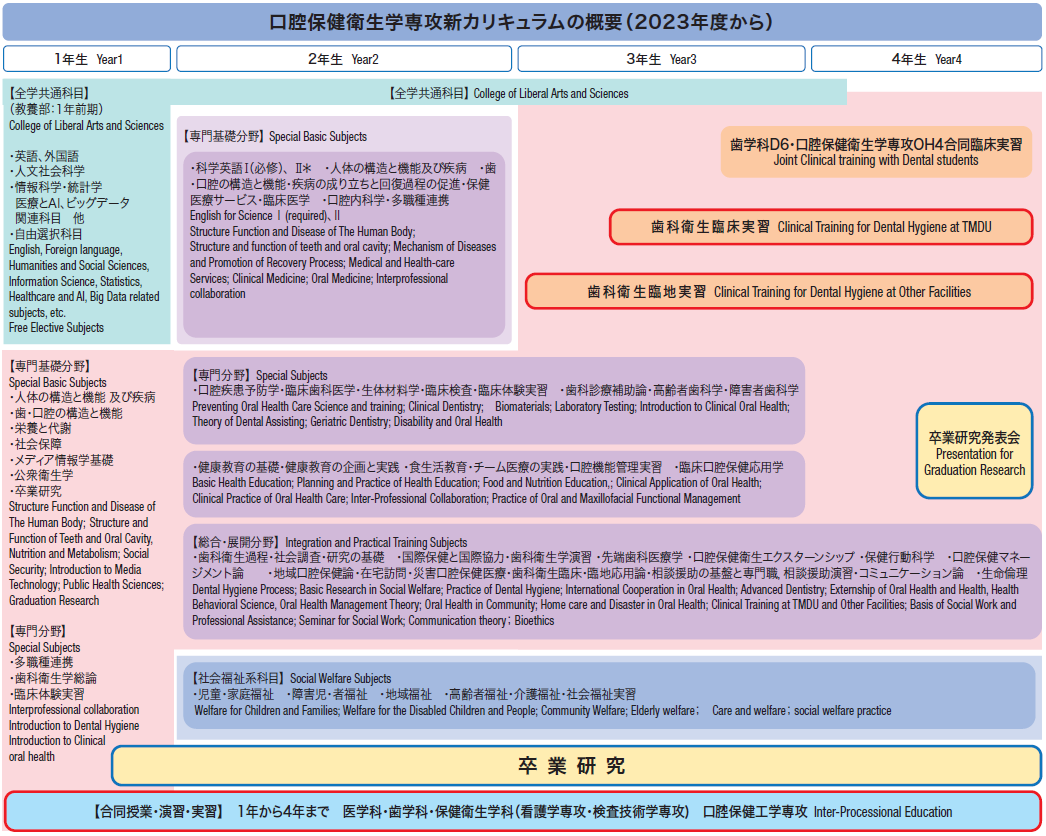
Task: Click the text (教養部：1年前期)
Action: [56, 109]
